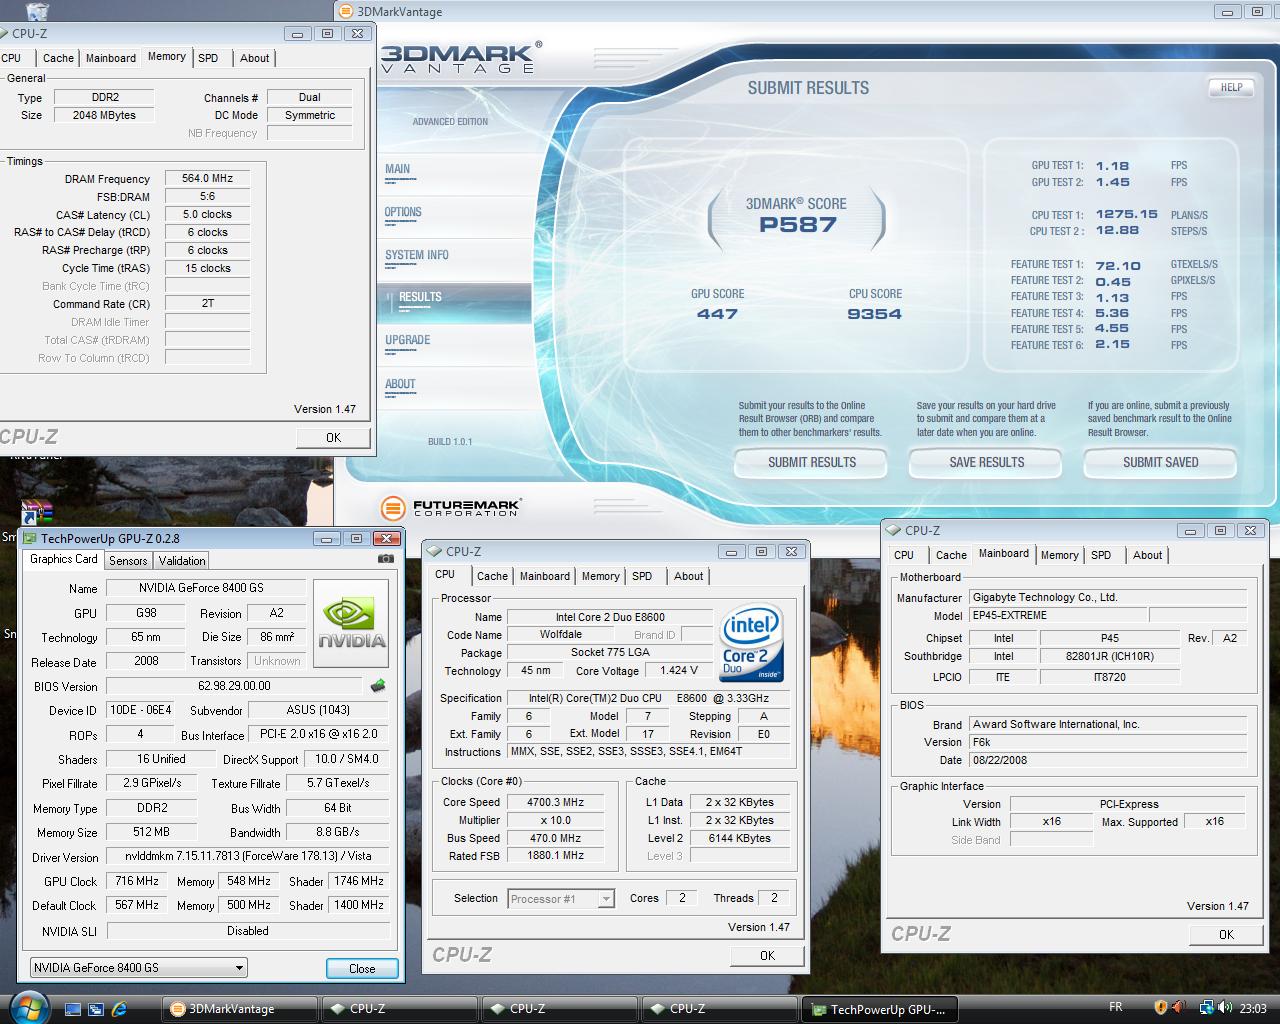Switch to TechPowerUp GPU-Z taskbar button
Image resolution: width=1280 pixels, height=1024 pixels.
[x=880, y=1009]
